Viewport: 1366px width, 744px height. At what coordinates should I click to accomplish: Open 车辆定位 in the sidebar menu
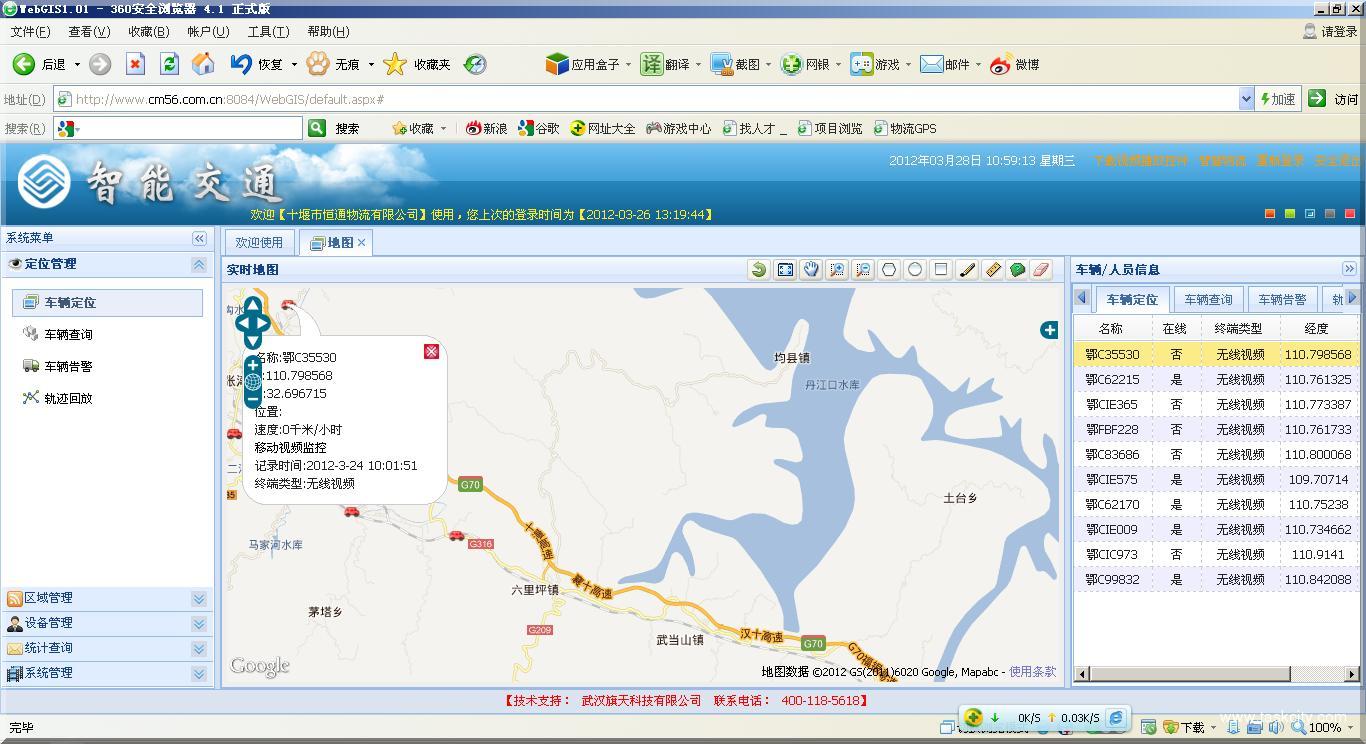point(108,302)
